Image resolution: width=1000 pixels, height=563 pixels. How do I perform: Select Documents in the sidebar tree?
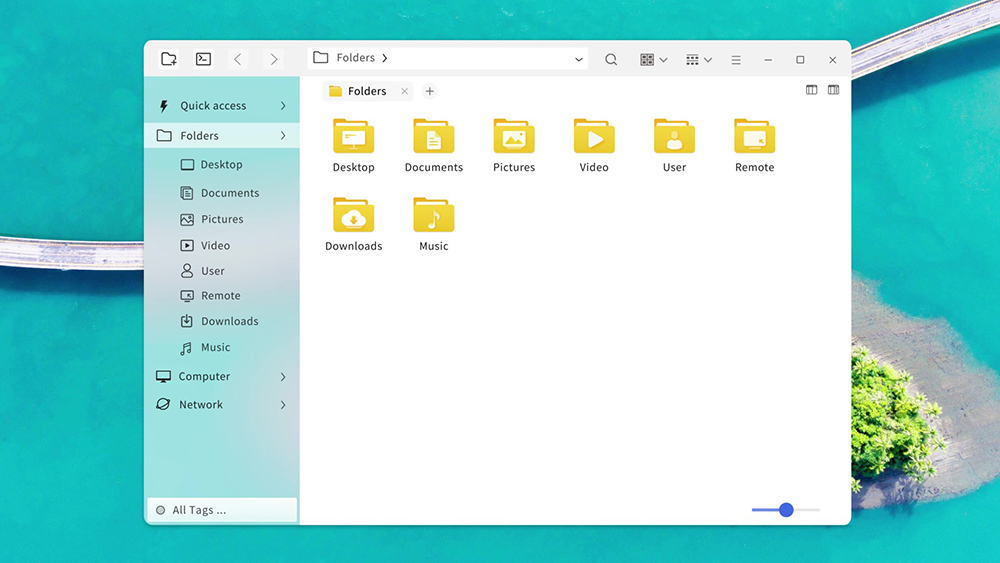(x=229, y=193)
